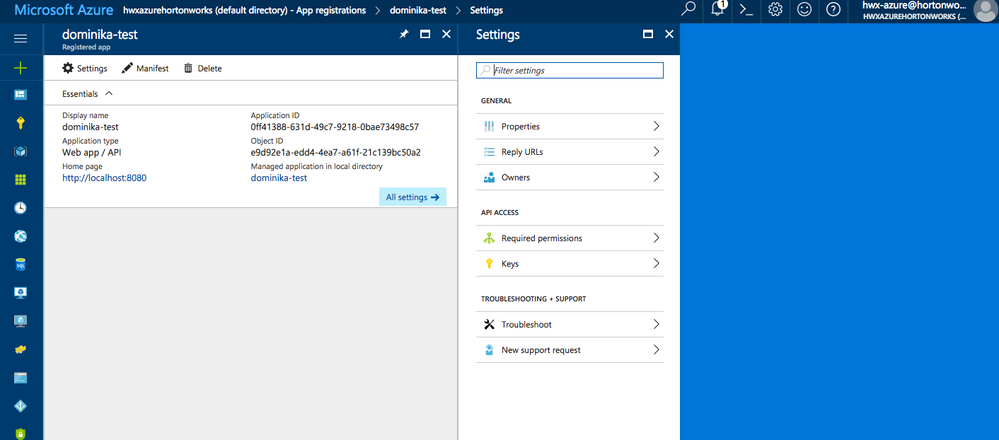Image resolution: width=999 pixels, height=440 pixels.
Task: Toggle the hamburger menu sidebar
Action: [20, 38]
